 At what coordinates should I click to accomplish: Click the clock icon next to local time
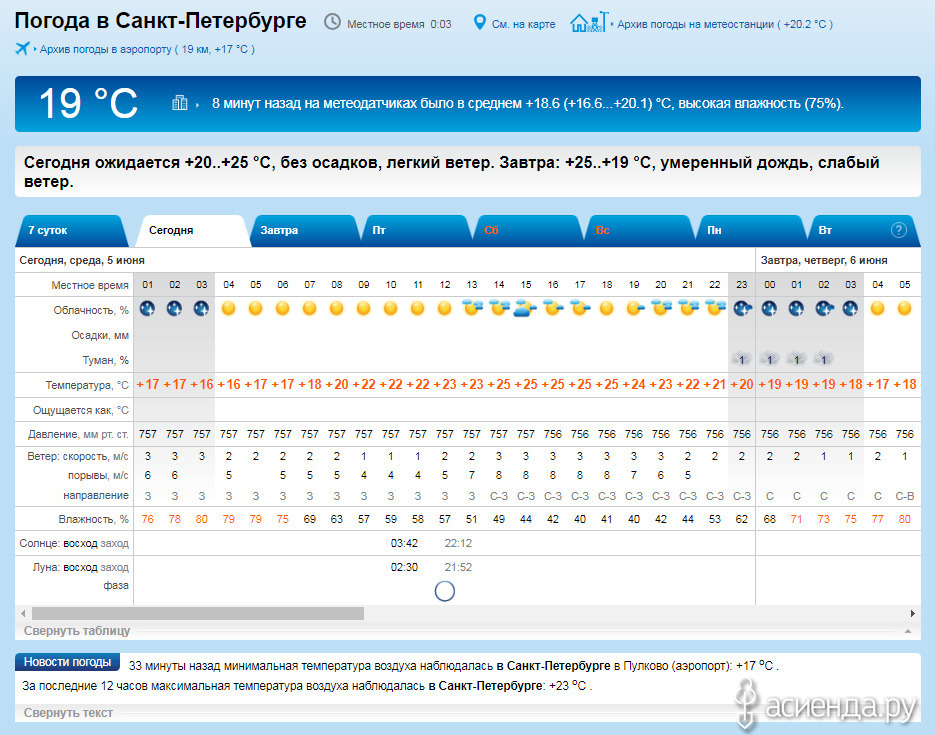pos(332,22)
